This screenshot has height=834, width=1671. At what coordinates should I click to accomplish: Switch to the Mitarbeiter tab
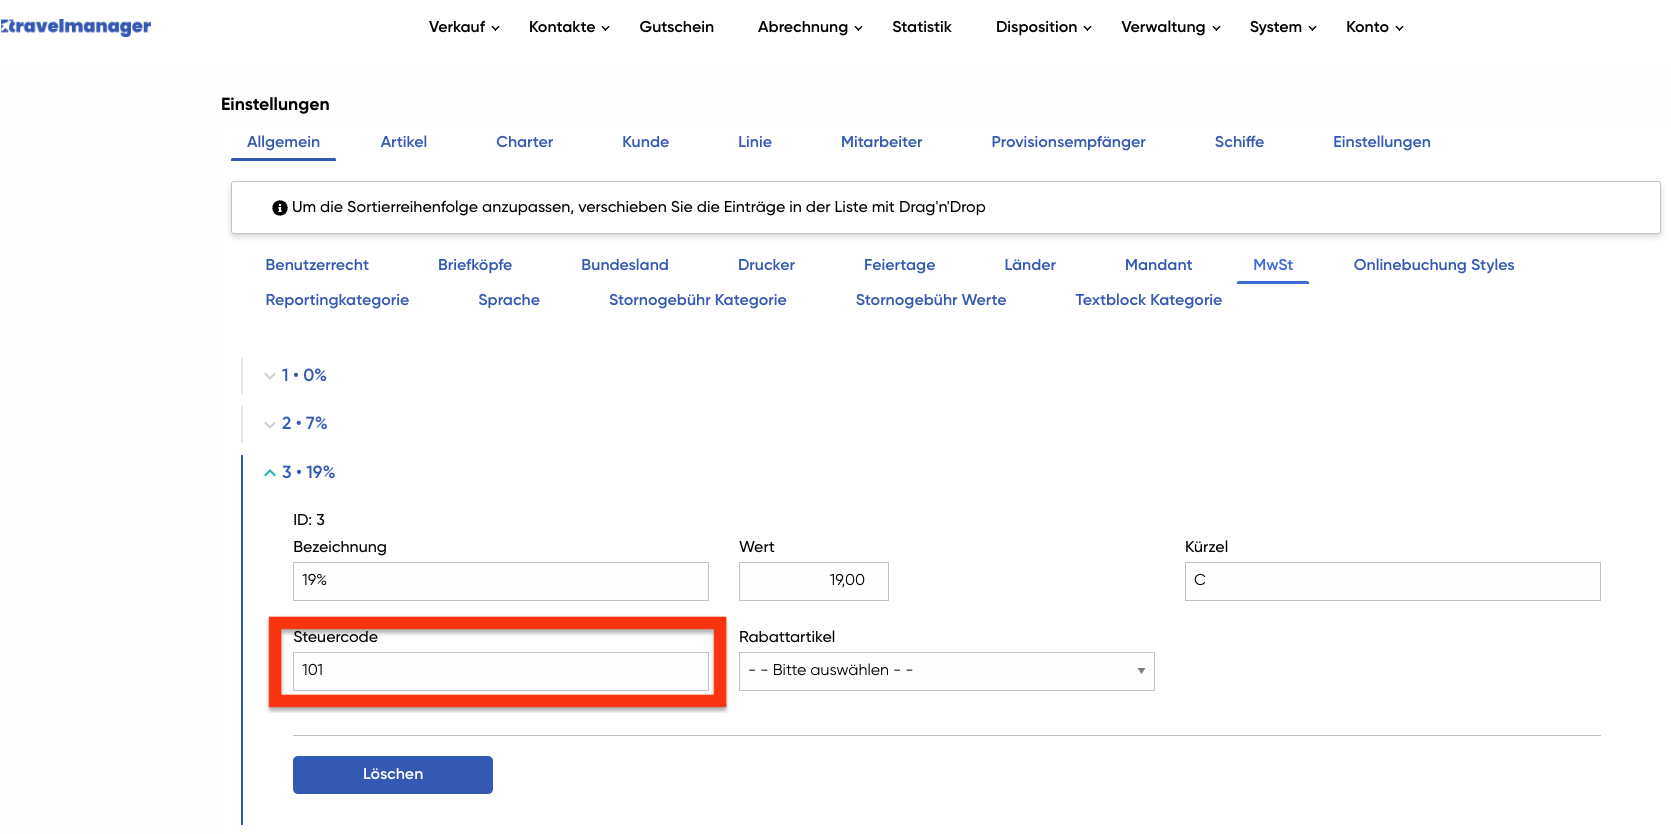click(x=882, y=142)
